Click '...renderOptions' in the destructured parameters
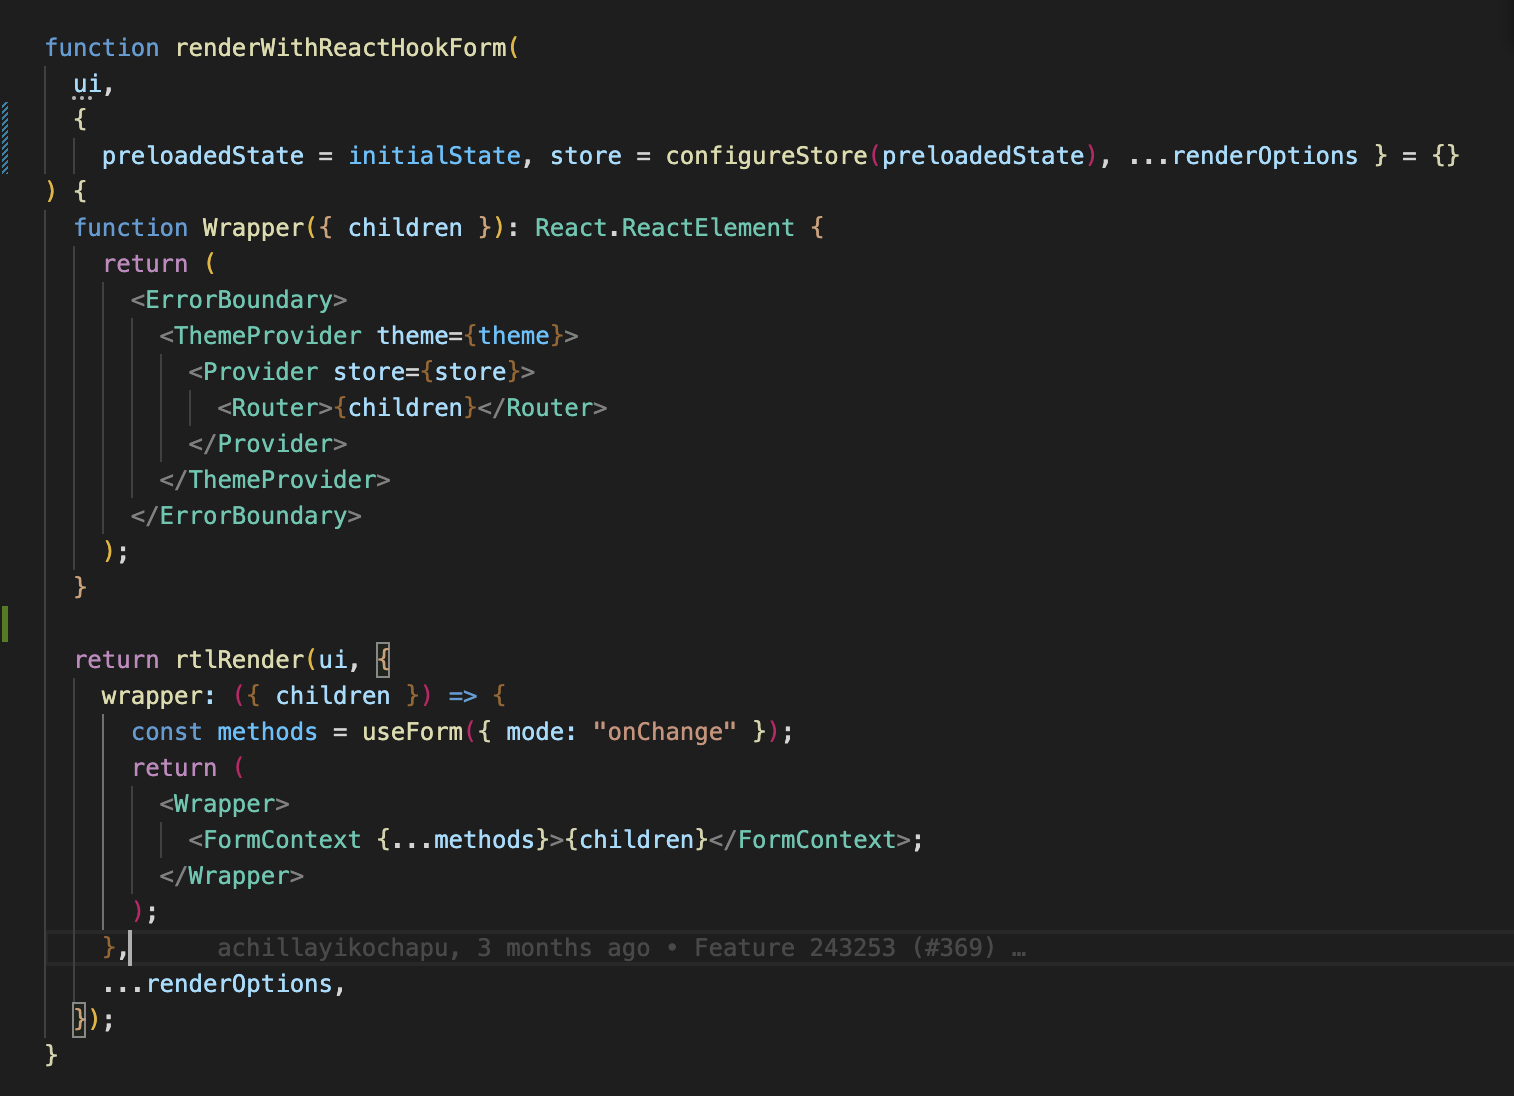Viewport: 1514px width, 1096px height. pos(1243,156)
